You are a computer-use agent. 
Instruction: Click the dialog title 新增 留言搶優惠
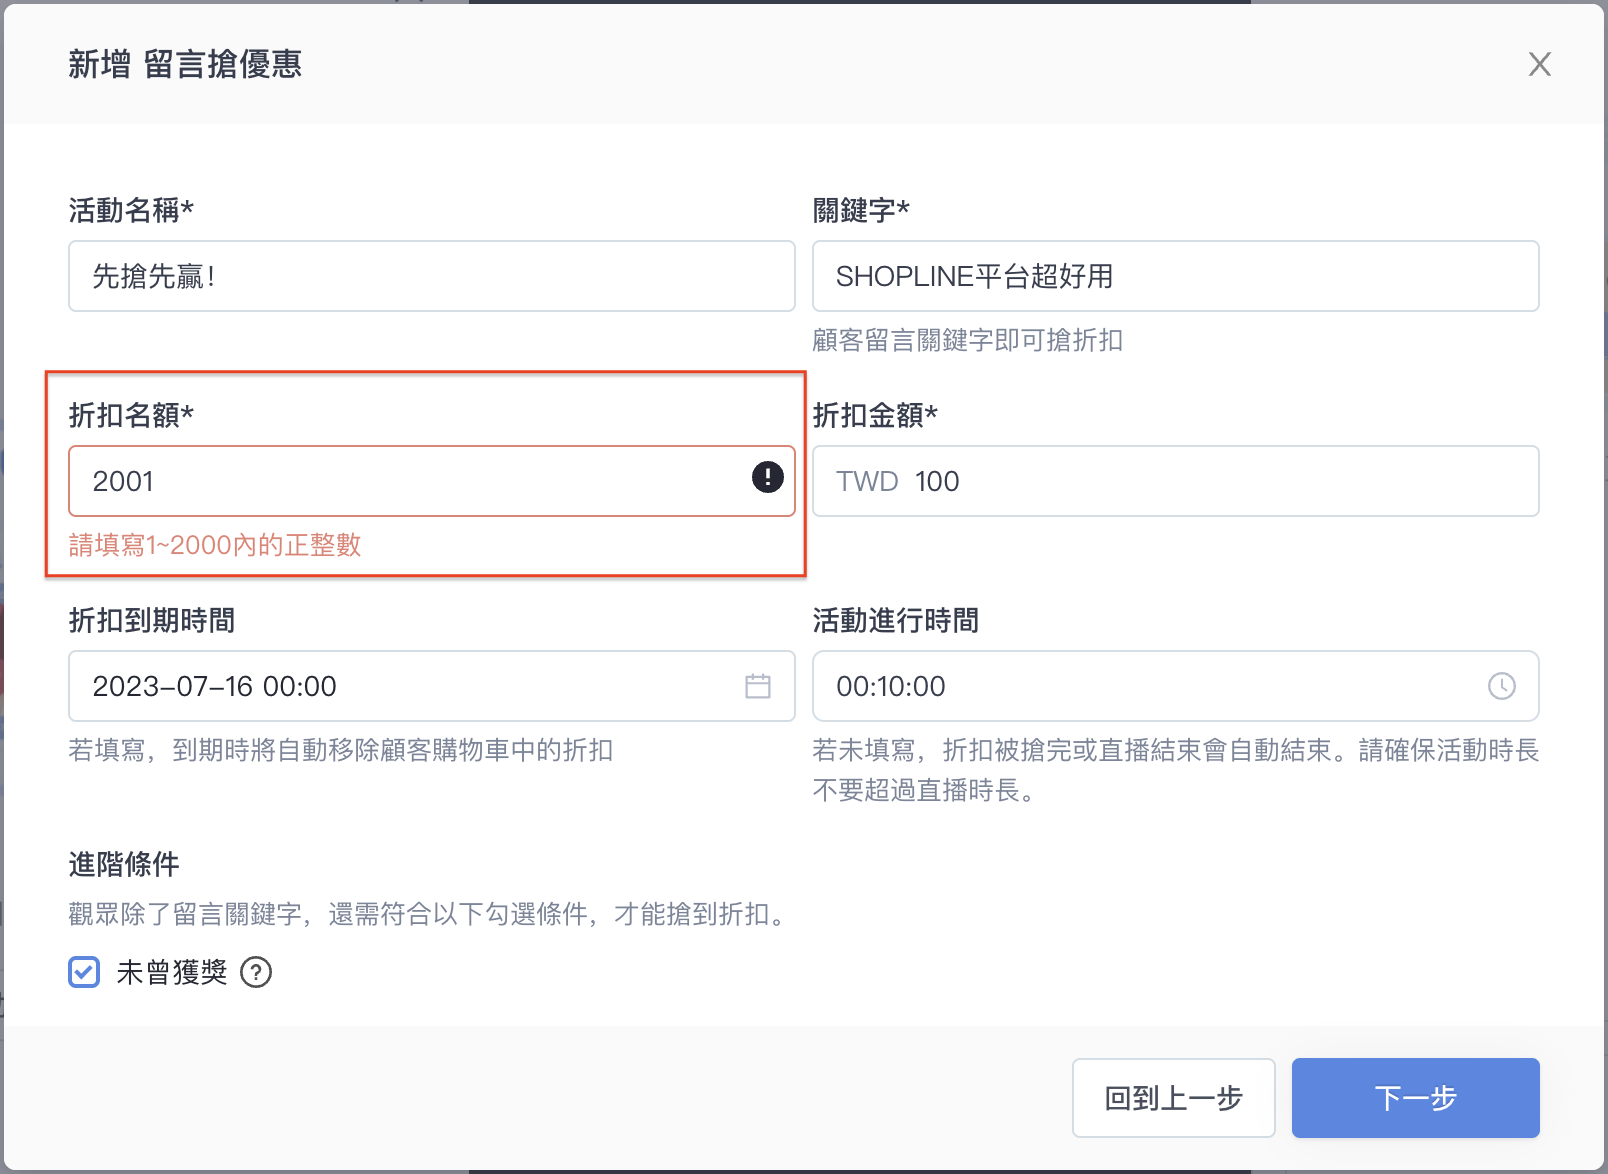click(185, 64)
